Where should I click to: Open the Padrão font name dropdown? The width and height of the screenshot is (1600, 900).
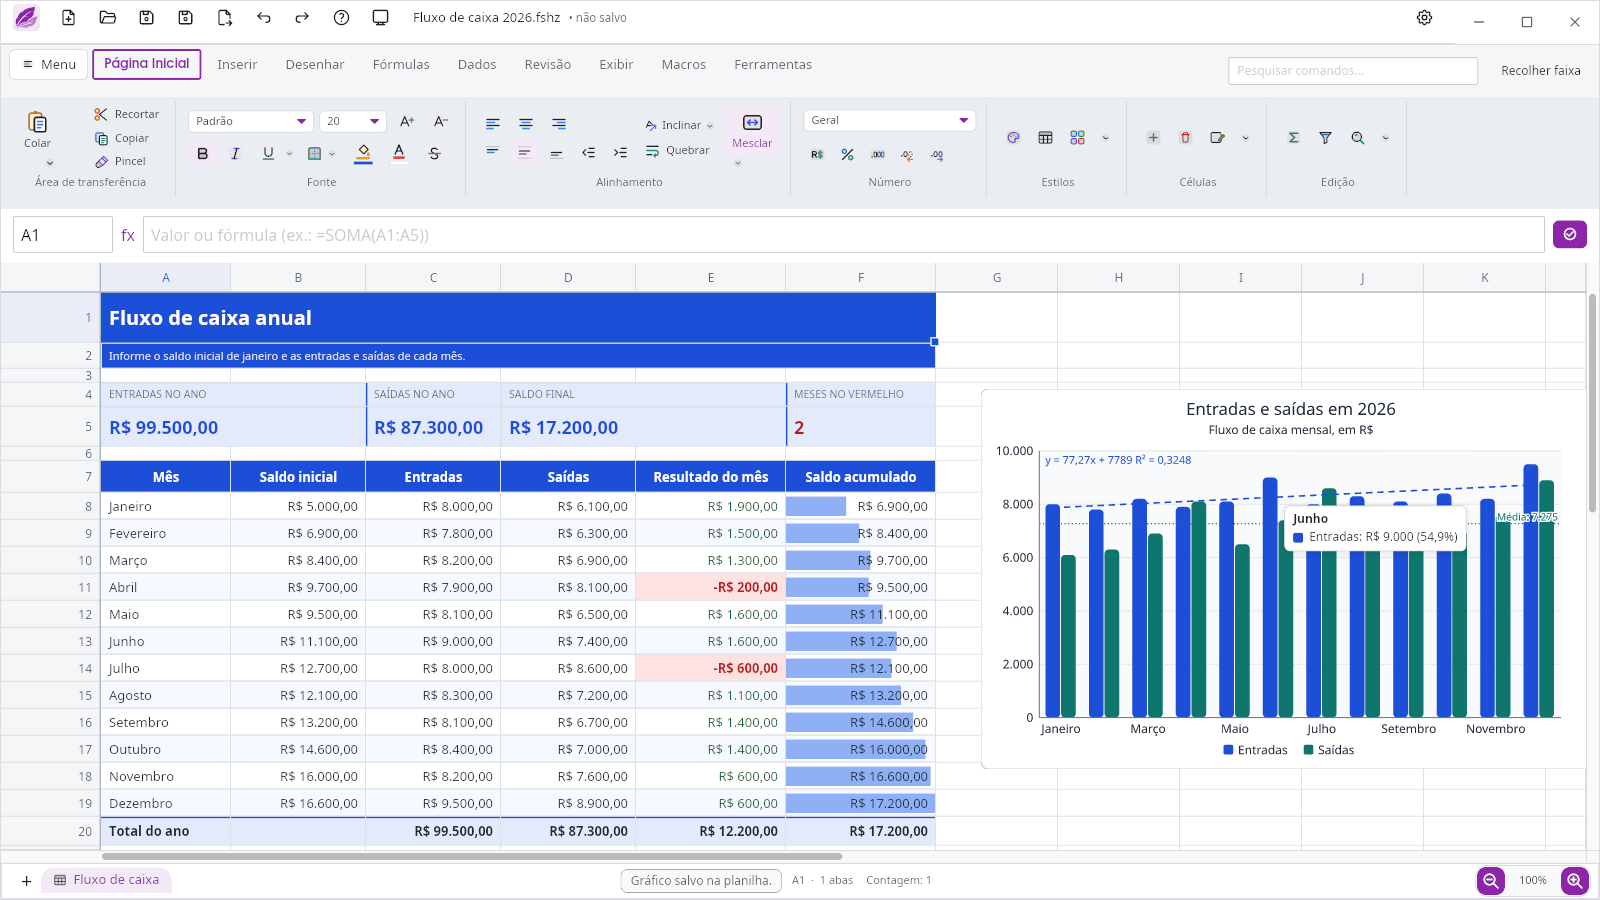point(250,121)
